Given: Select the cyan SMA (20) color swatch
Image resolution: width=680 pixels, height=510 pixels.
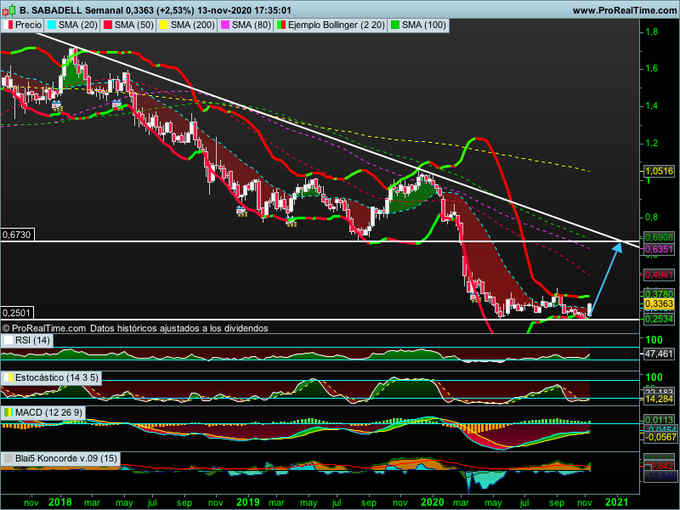Looking at the screenshot, I should pos(52,25).
